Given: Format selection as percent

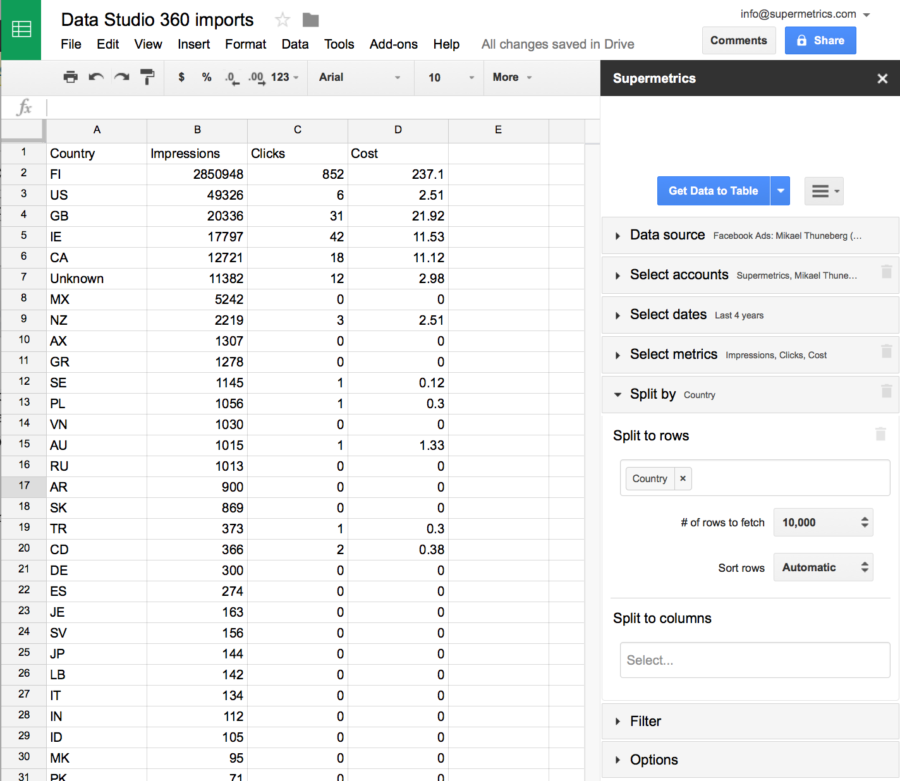Looking at the screenshot, I should coord(207,77).
